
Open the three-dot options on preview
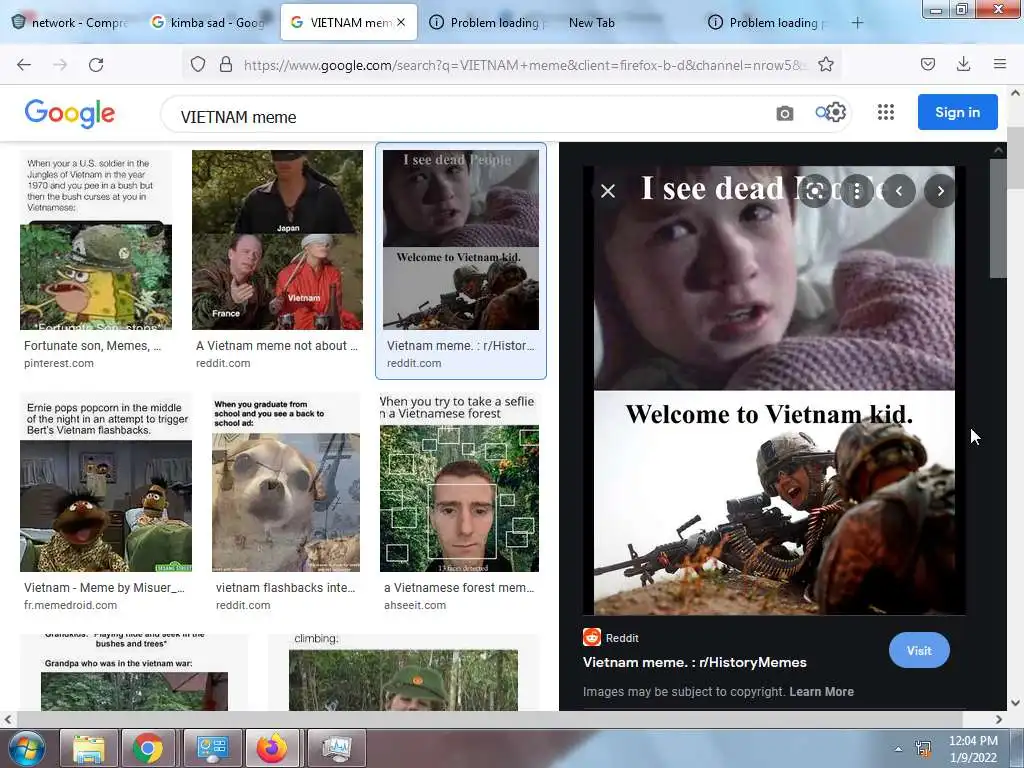click(857, 191)
